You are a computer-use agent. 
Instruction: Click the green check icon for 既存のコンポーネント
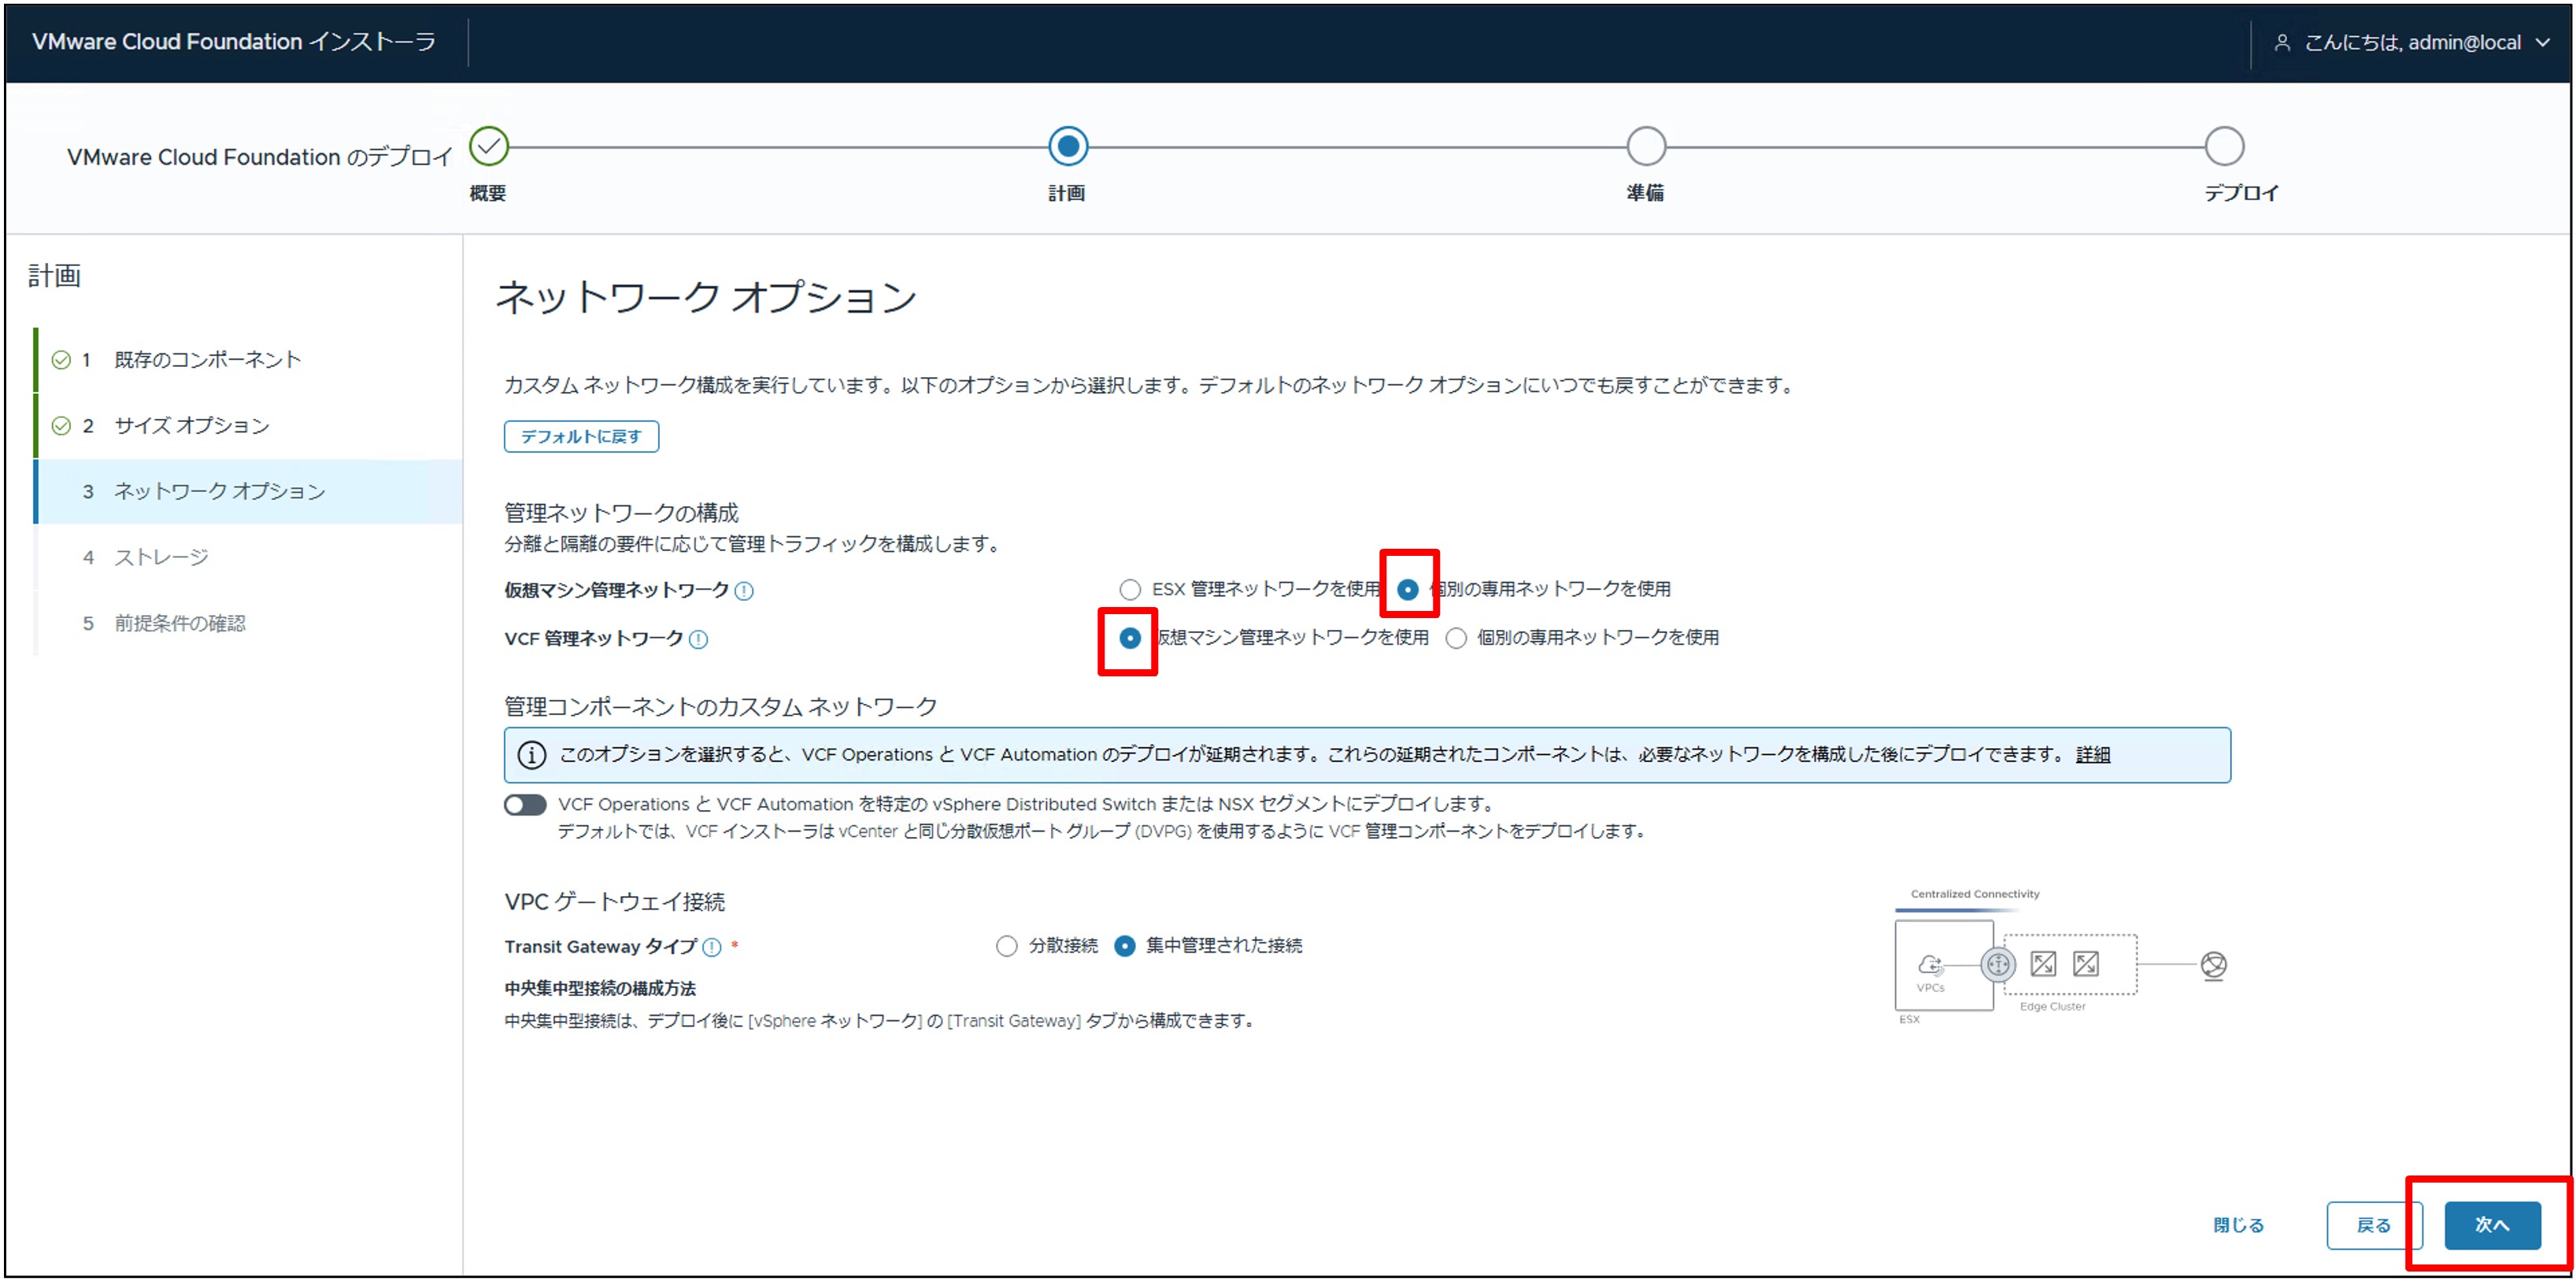pos(61,360)
